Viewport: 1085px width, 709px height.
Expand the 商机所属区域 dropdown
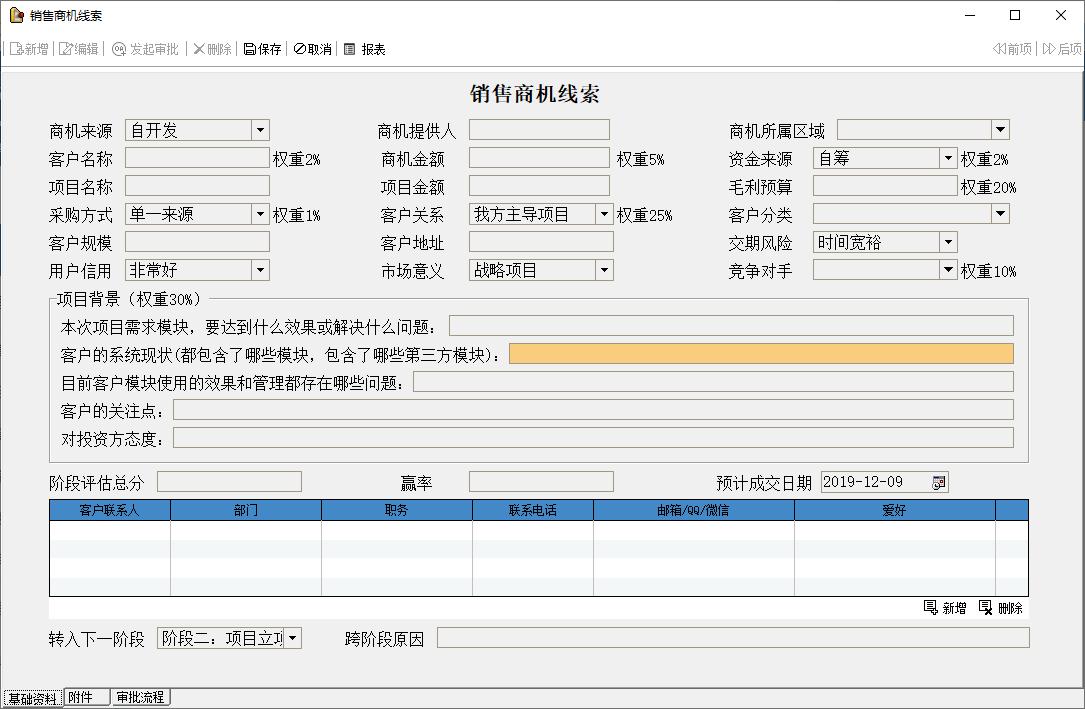[x=1000, y=130]
